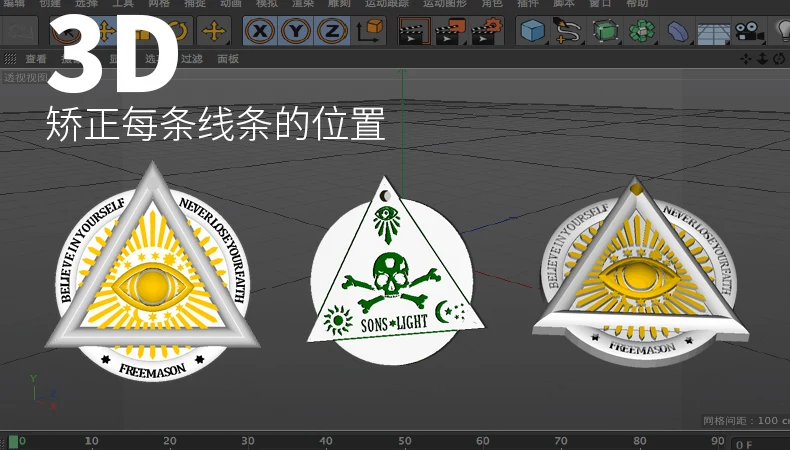Render to Picture Viewer
790x450 pixels.
450,31
